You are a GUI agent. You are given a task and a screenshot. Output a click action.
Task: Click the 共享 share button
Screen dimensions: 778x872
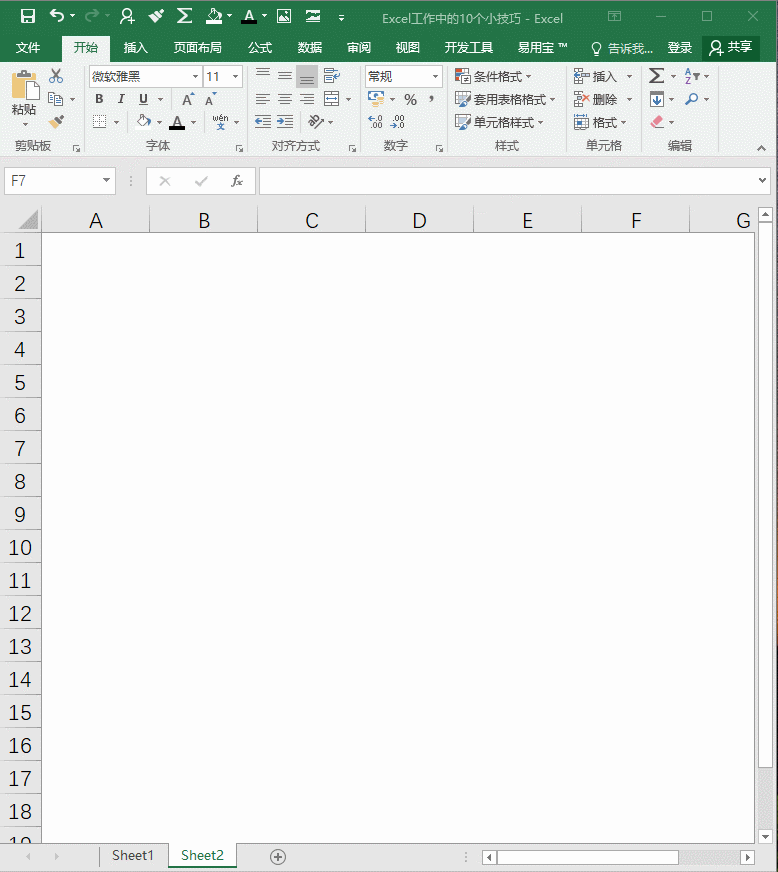click(x=730, y=48)
